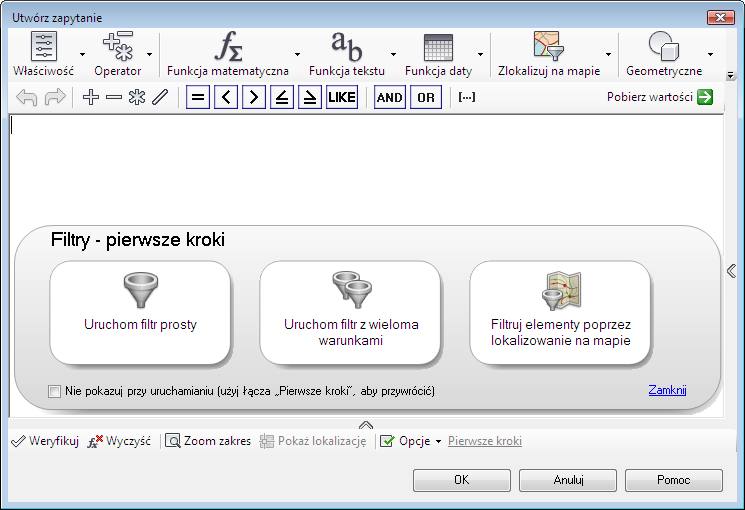The width and height of the screenshot is (745, 510).
Task: Click the Zamknij link
Action: click(x=667, y=390)
